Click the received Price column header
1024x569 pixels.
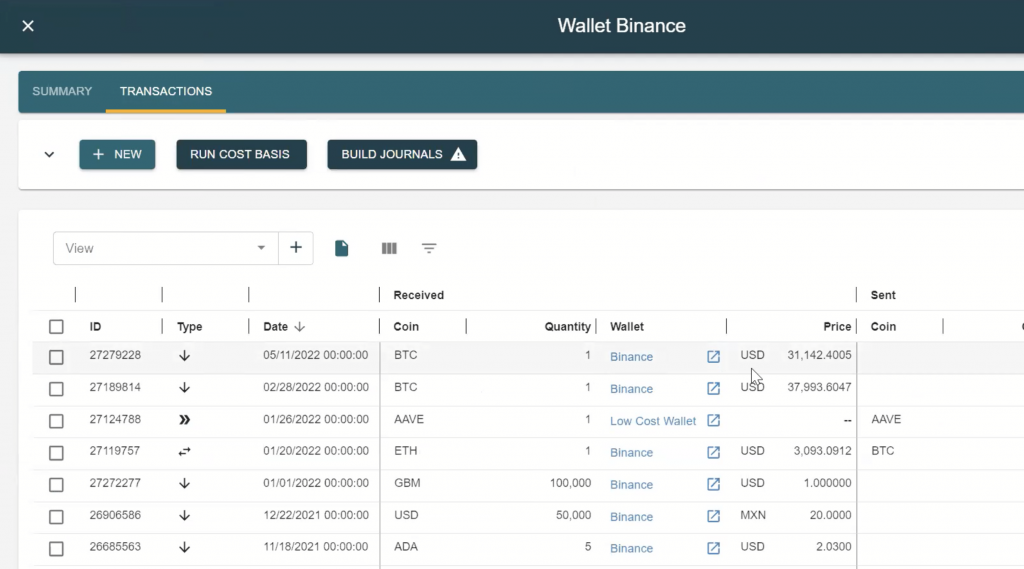tap(837, 327)
